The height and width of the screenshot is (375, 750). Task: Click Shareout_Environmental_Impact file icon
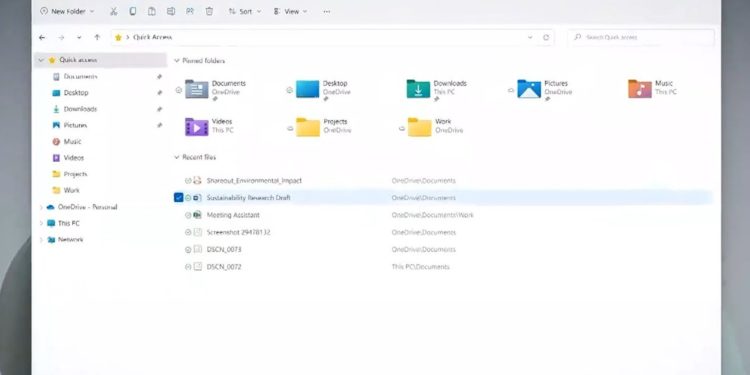coord(198,181)
